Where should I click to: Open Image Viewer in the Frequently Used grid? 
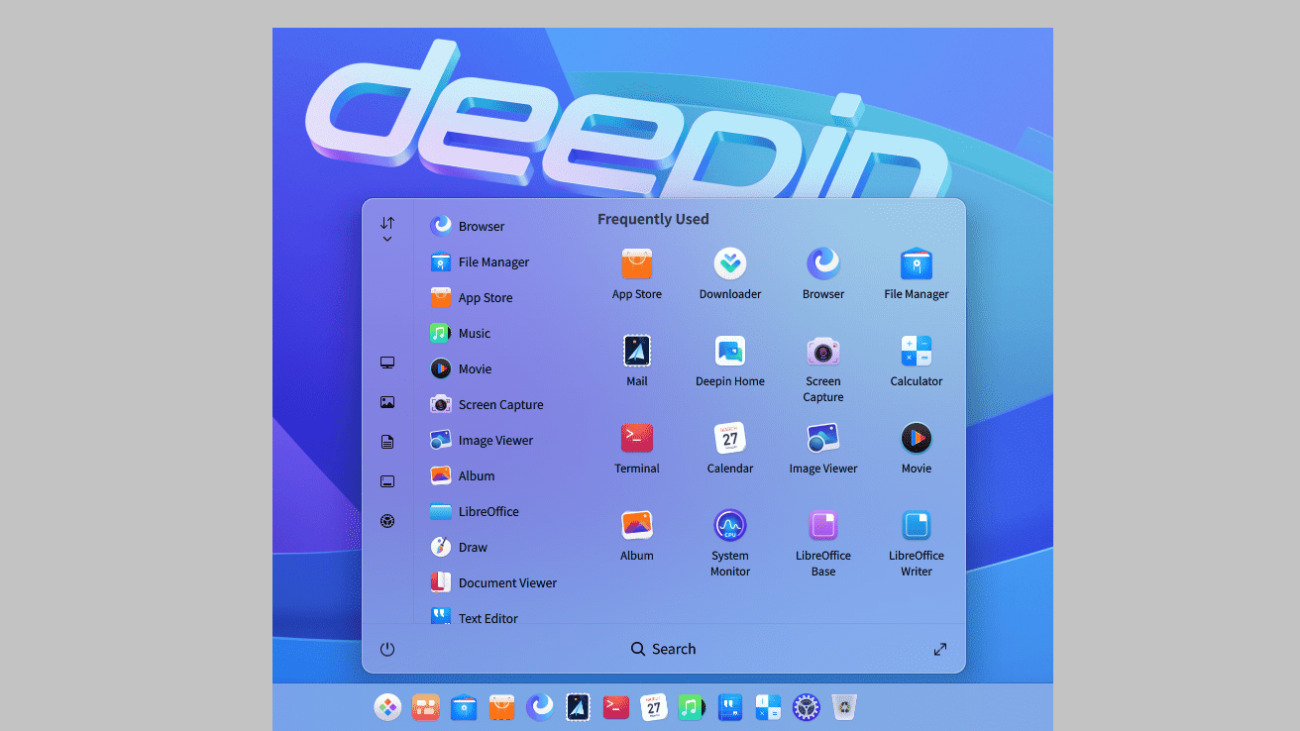[823, 448]
